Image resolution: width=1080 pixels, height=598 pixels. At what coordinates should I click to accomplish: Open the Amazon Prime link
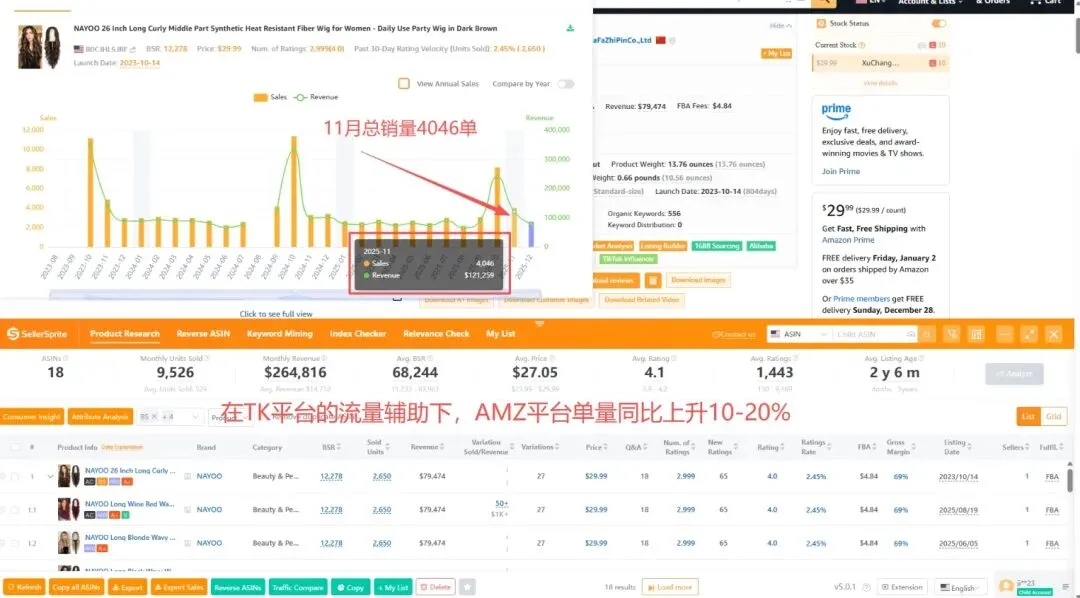(848, 240)
